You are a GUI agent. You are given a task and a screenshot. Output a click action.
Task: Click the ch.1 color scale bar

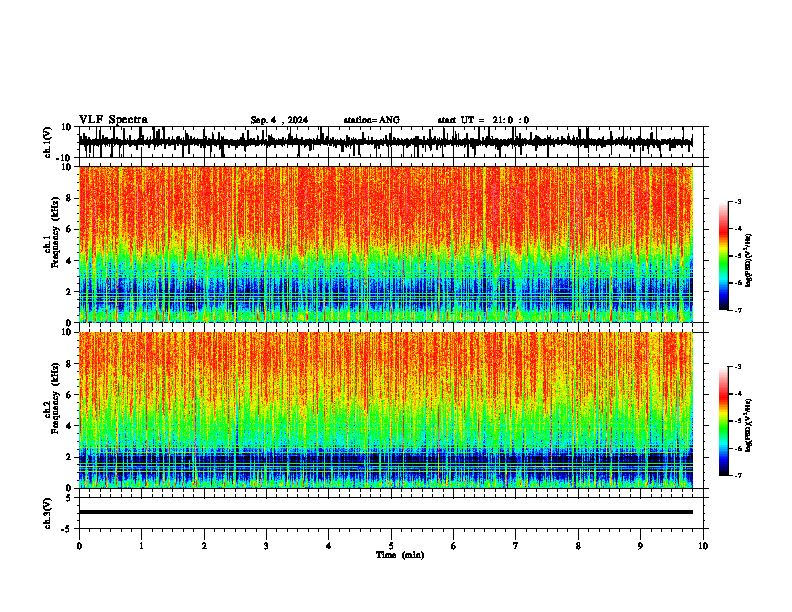pos(724,256)
